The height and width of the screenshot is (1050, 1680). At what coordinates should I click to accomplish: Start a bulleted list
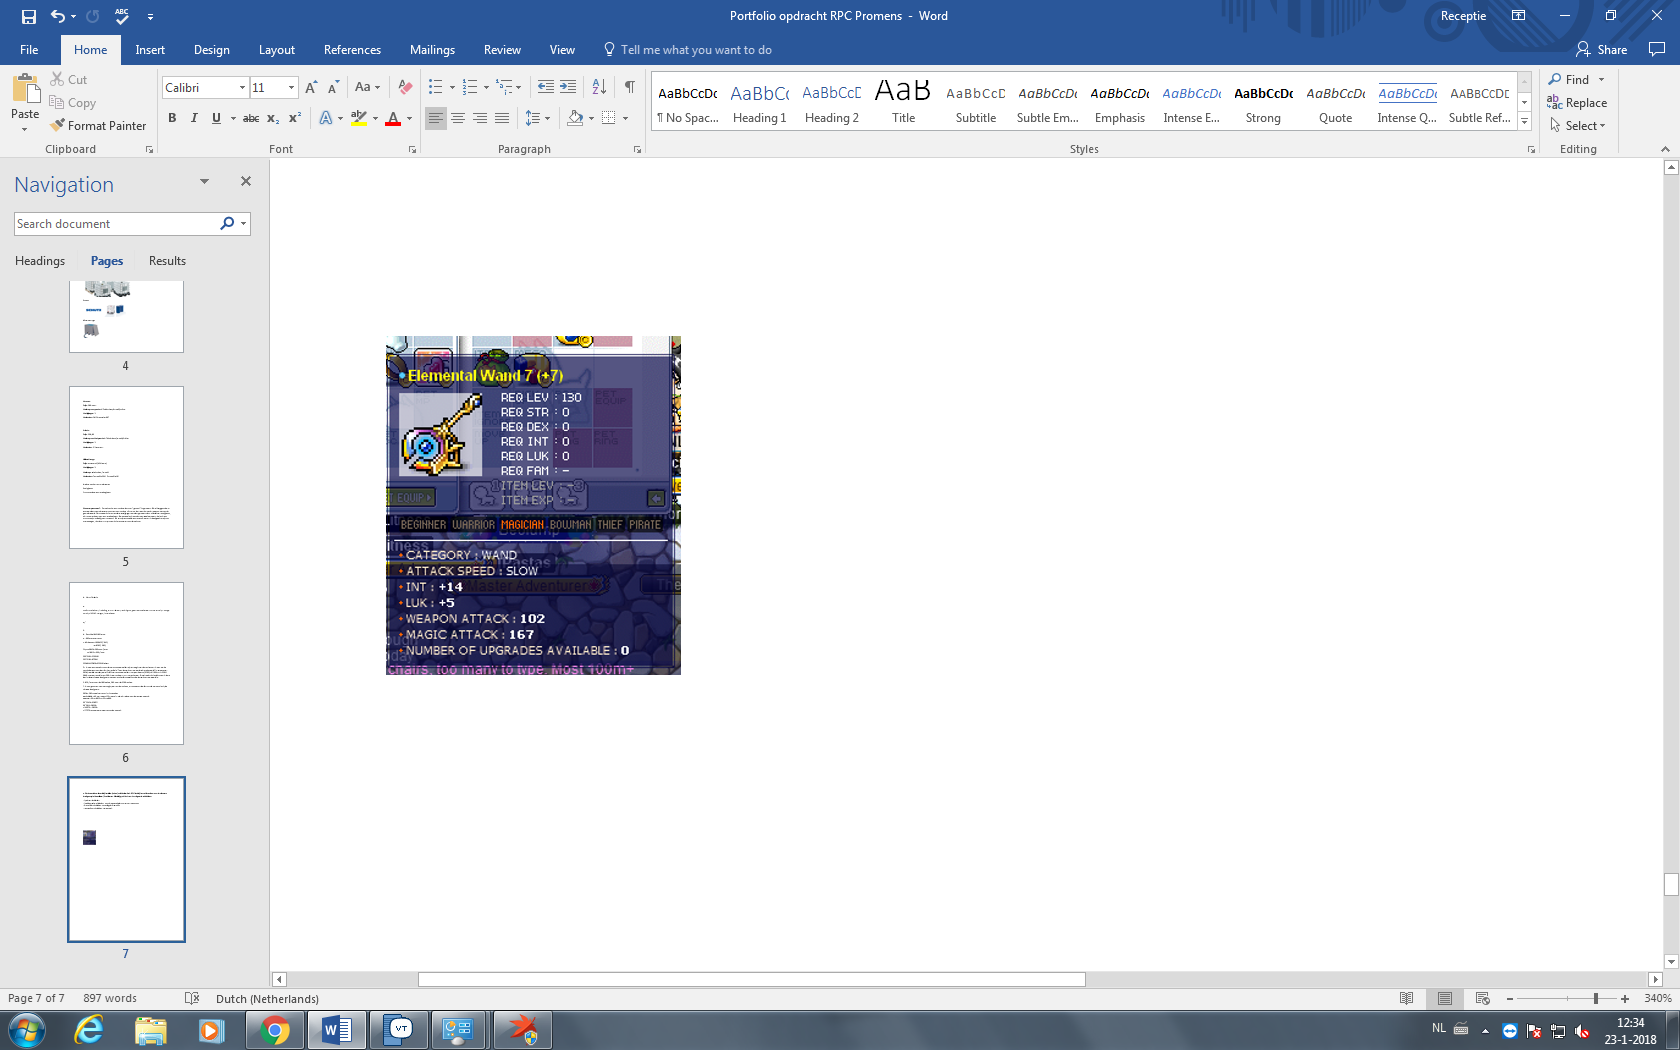tap(435, 88)
